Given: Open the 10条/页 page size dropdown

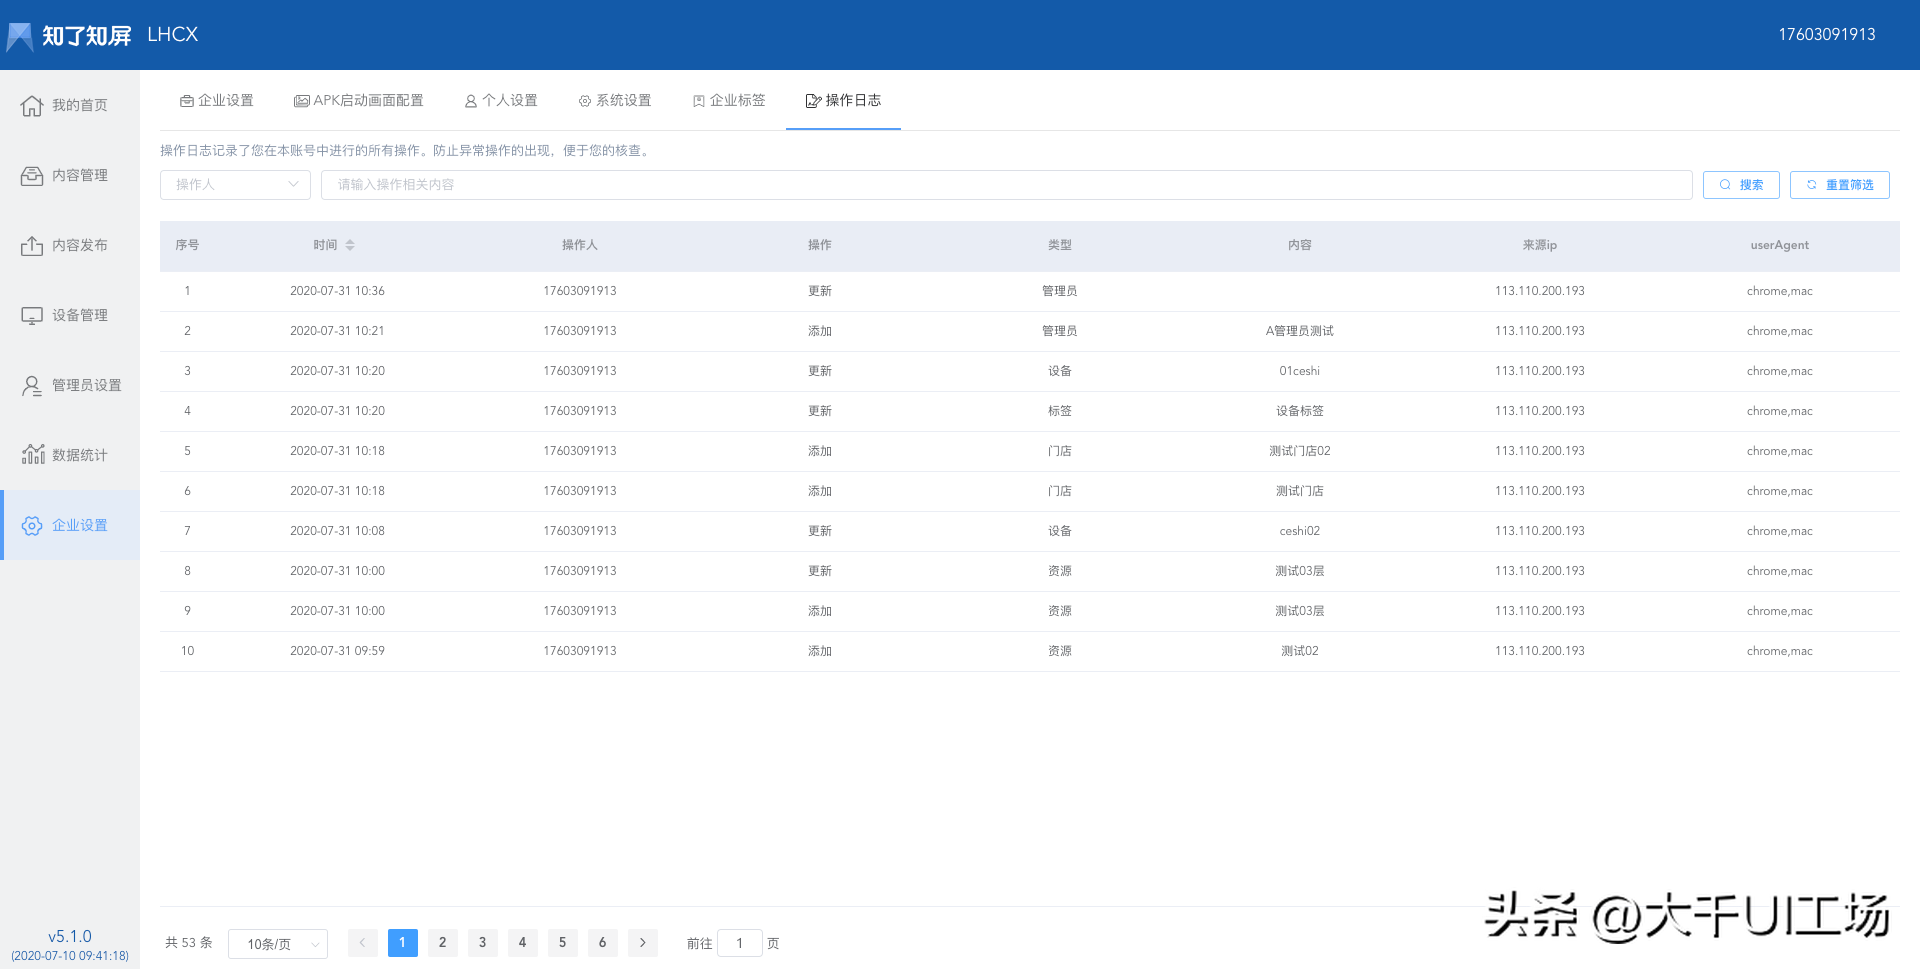Looking at the screenshot, I should tap(278, 944).
